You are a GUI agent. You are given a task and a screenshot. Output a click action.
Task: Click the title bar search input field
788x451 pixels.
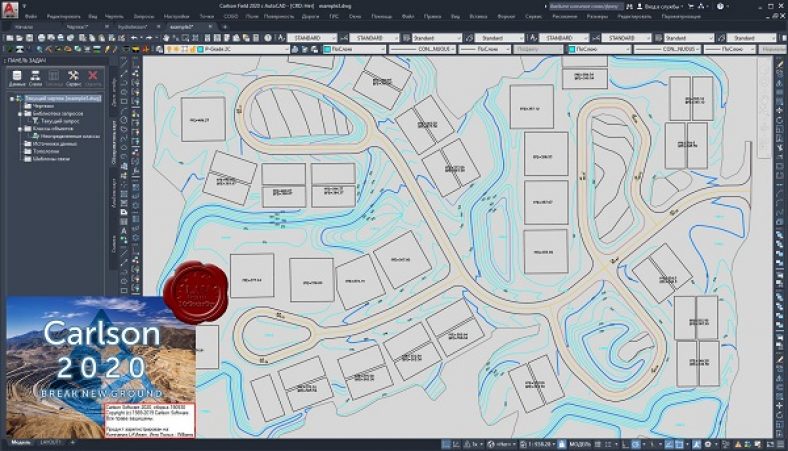coord(584,7)
